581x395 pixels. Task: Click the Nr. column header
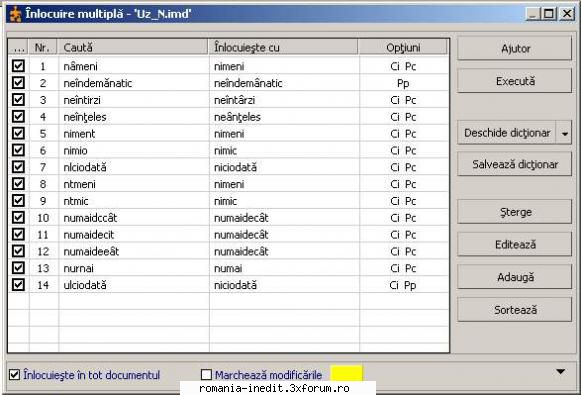pyautogui.click(x=43, y=47)
